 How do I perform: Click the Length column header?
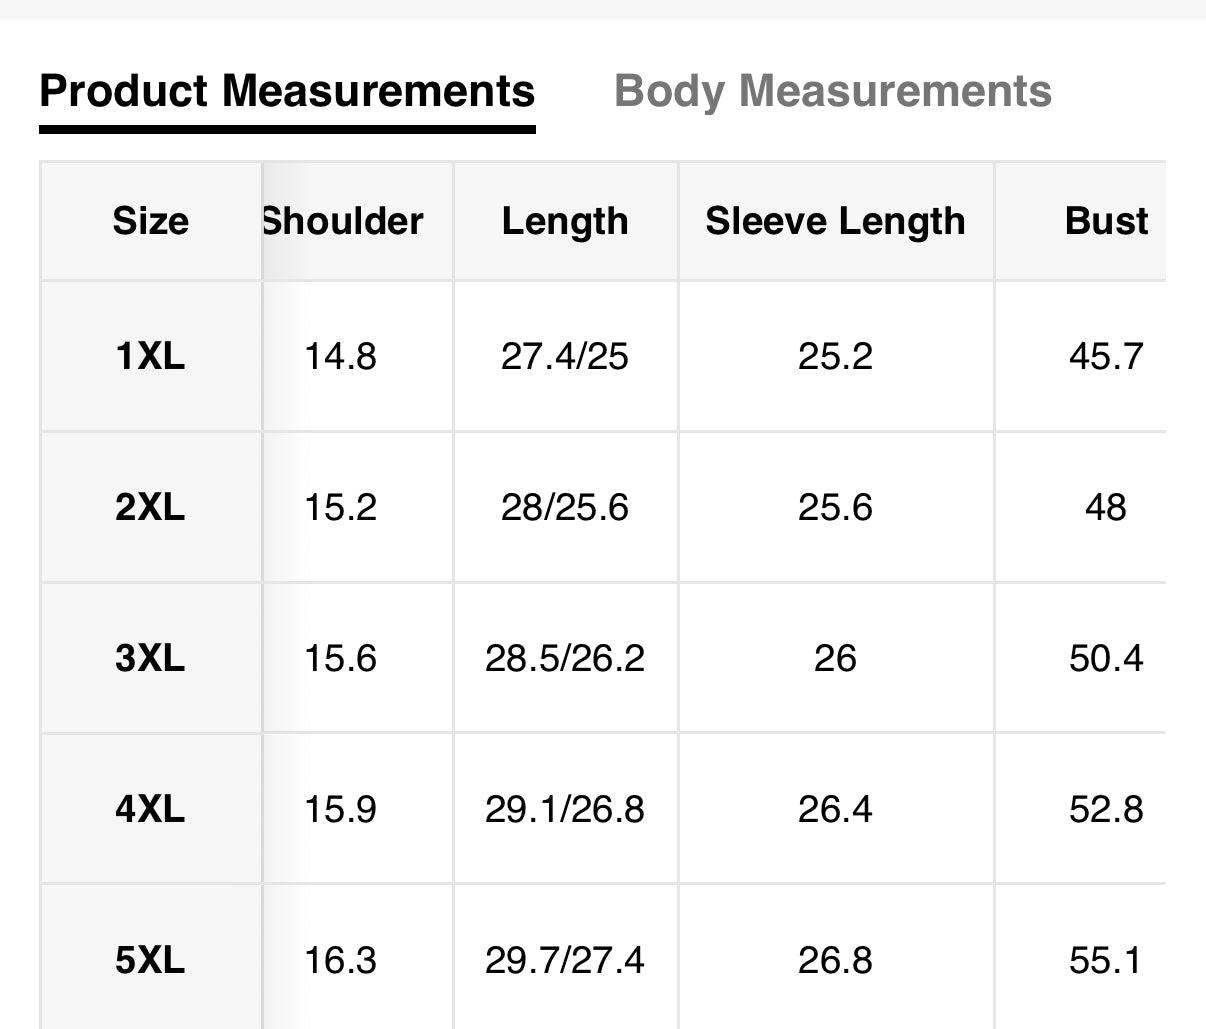click(565, 221)
